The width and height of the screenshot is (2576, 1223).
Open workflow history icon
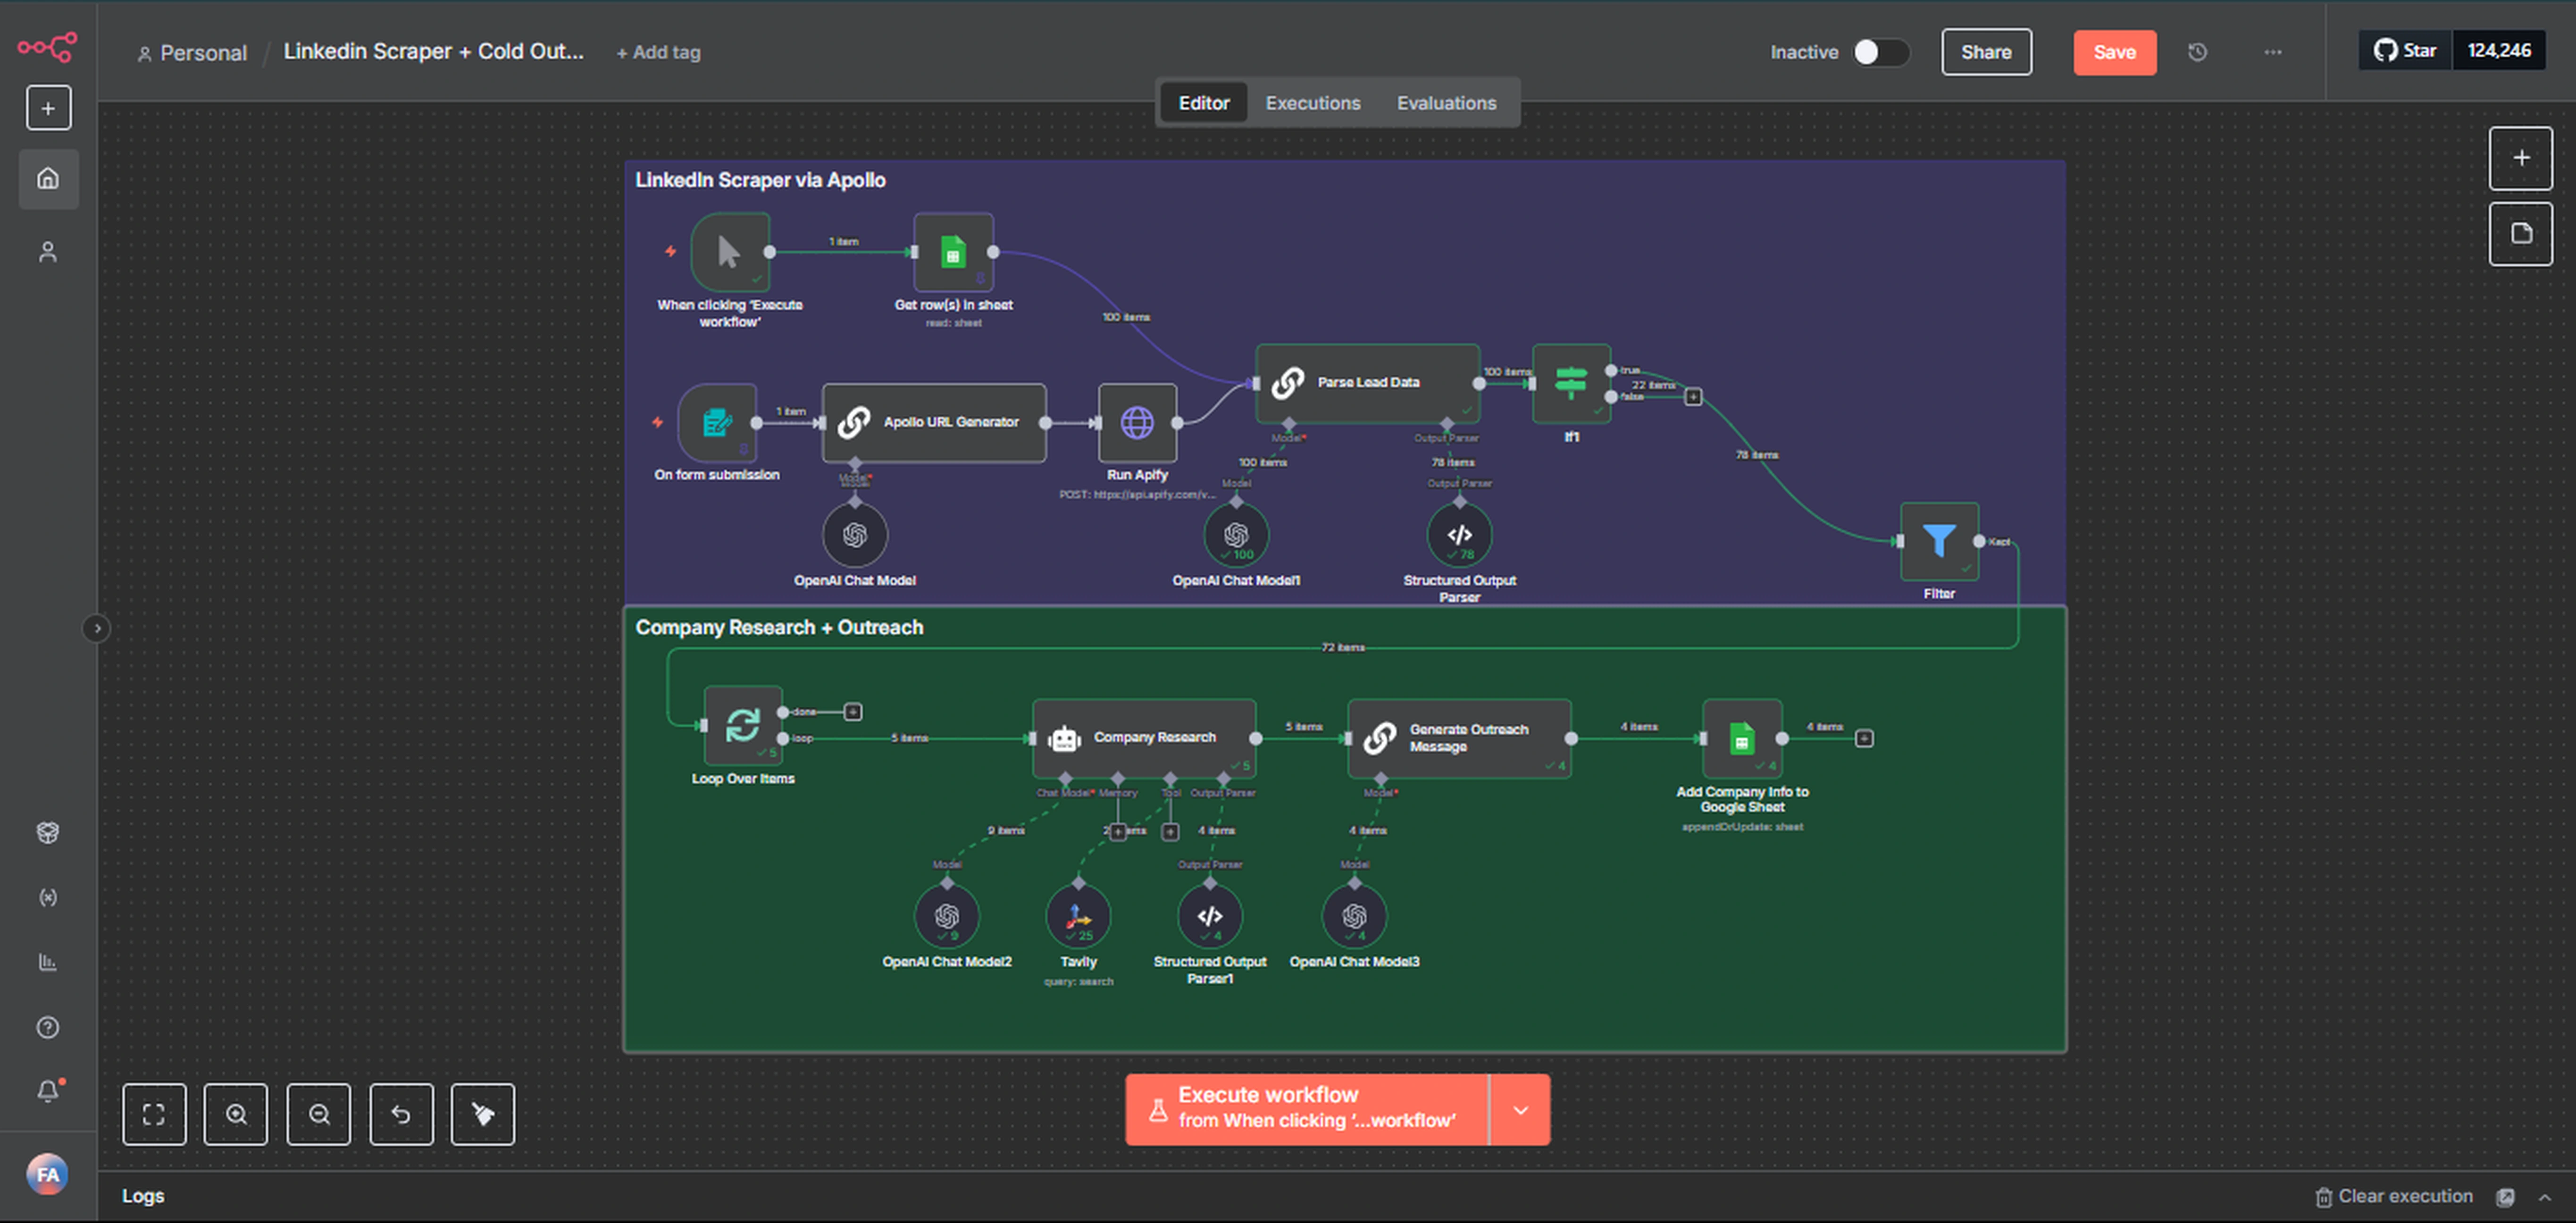click(x=2196, y=52)
